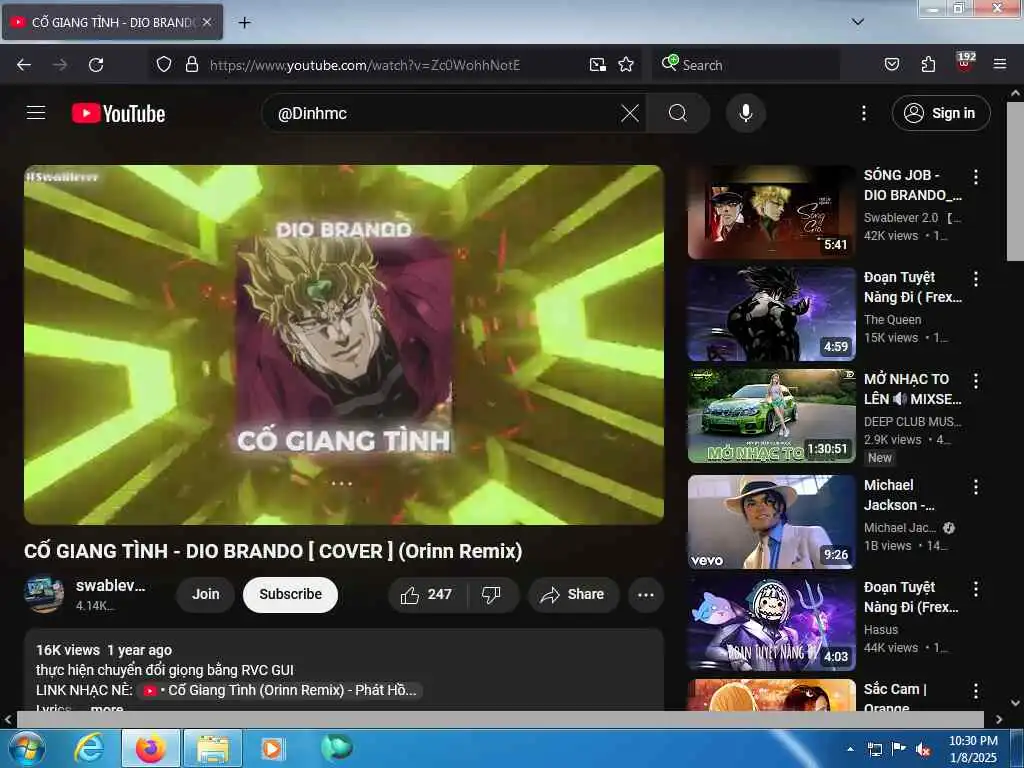This screenshot has height=768, width=1024.
Task: Open the Đoạn Tuyệt Nàng Đi 4:59 thumbnail
Action: tap(772, 314)
